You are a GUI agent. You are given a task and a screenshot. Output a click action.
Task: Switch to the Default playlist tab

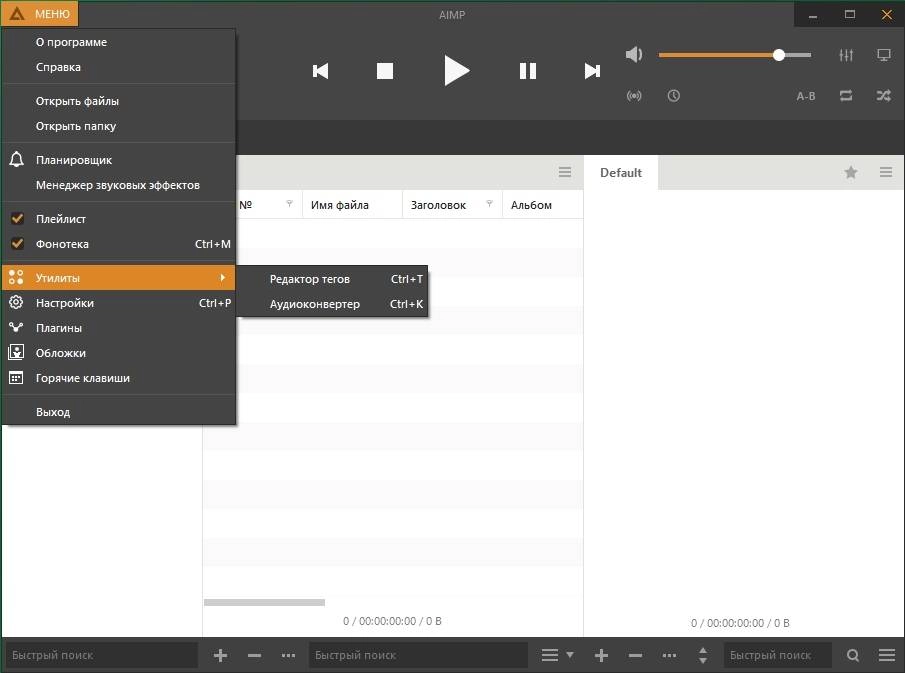click(620, 173)
